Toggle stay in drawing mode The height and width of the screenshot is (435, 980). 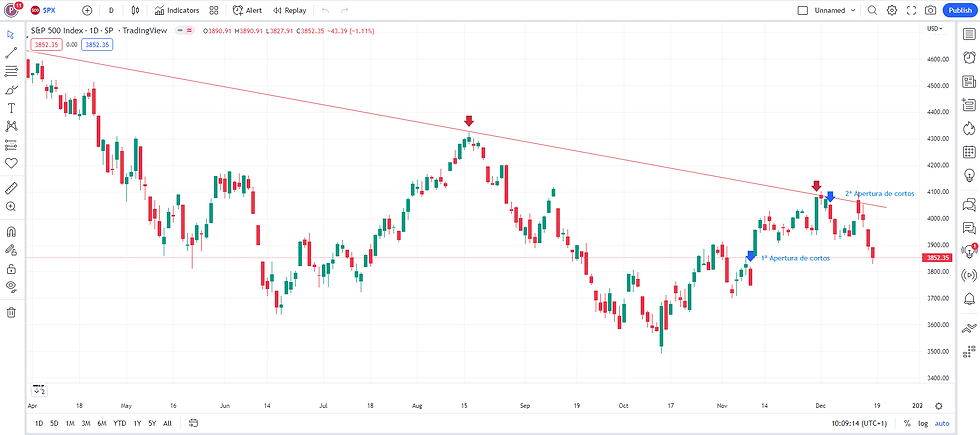(11, 250)
